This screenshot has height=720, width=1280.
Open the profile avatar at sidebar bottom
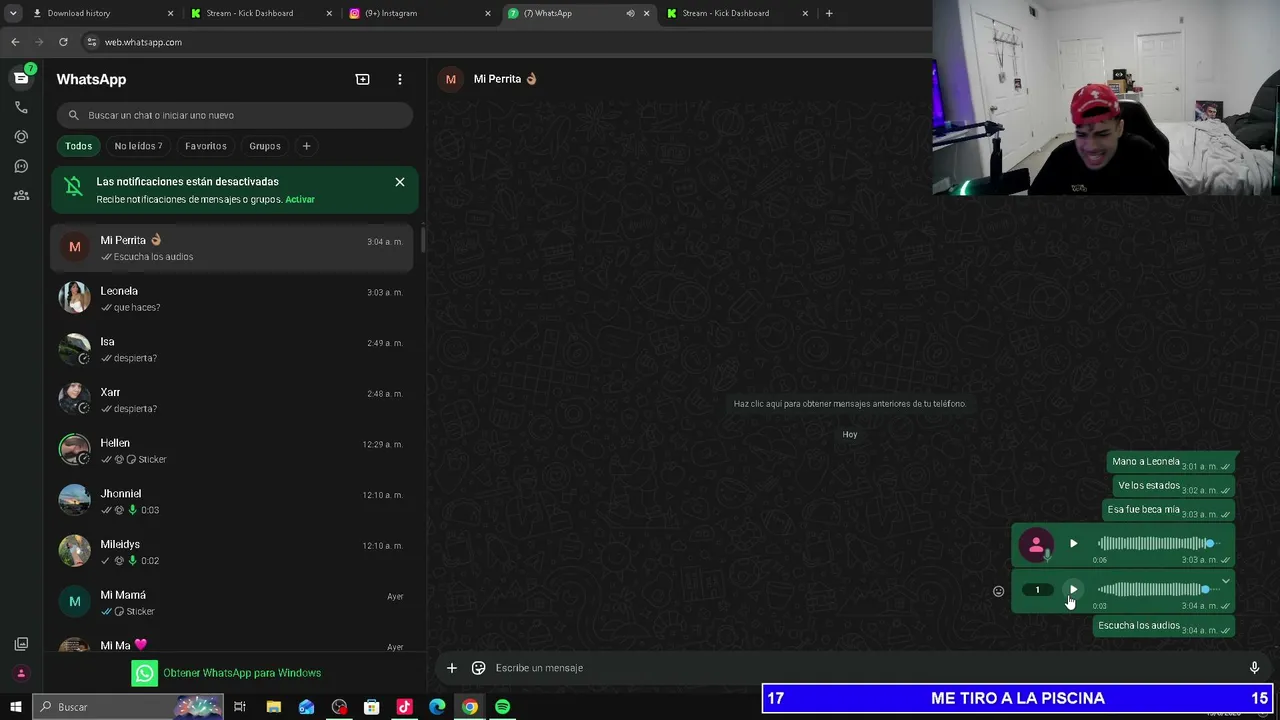click(x=21, y=674)
